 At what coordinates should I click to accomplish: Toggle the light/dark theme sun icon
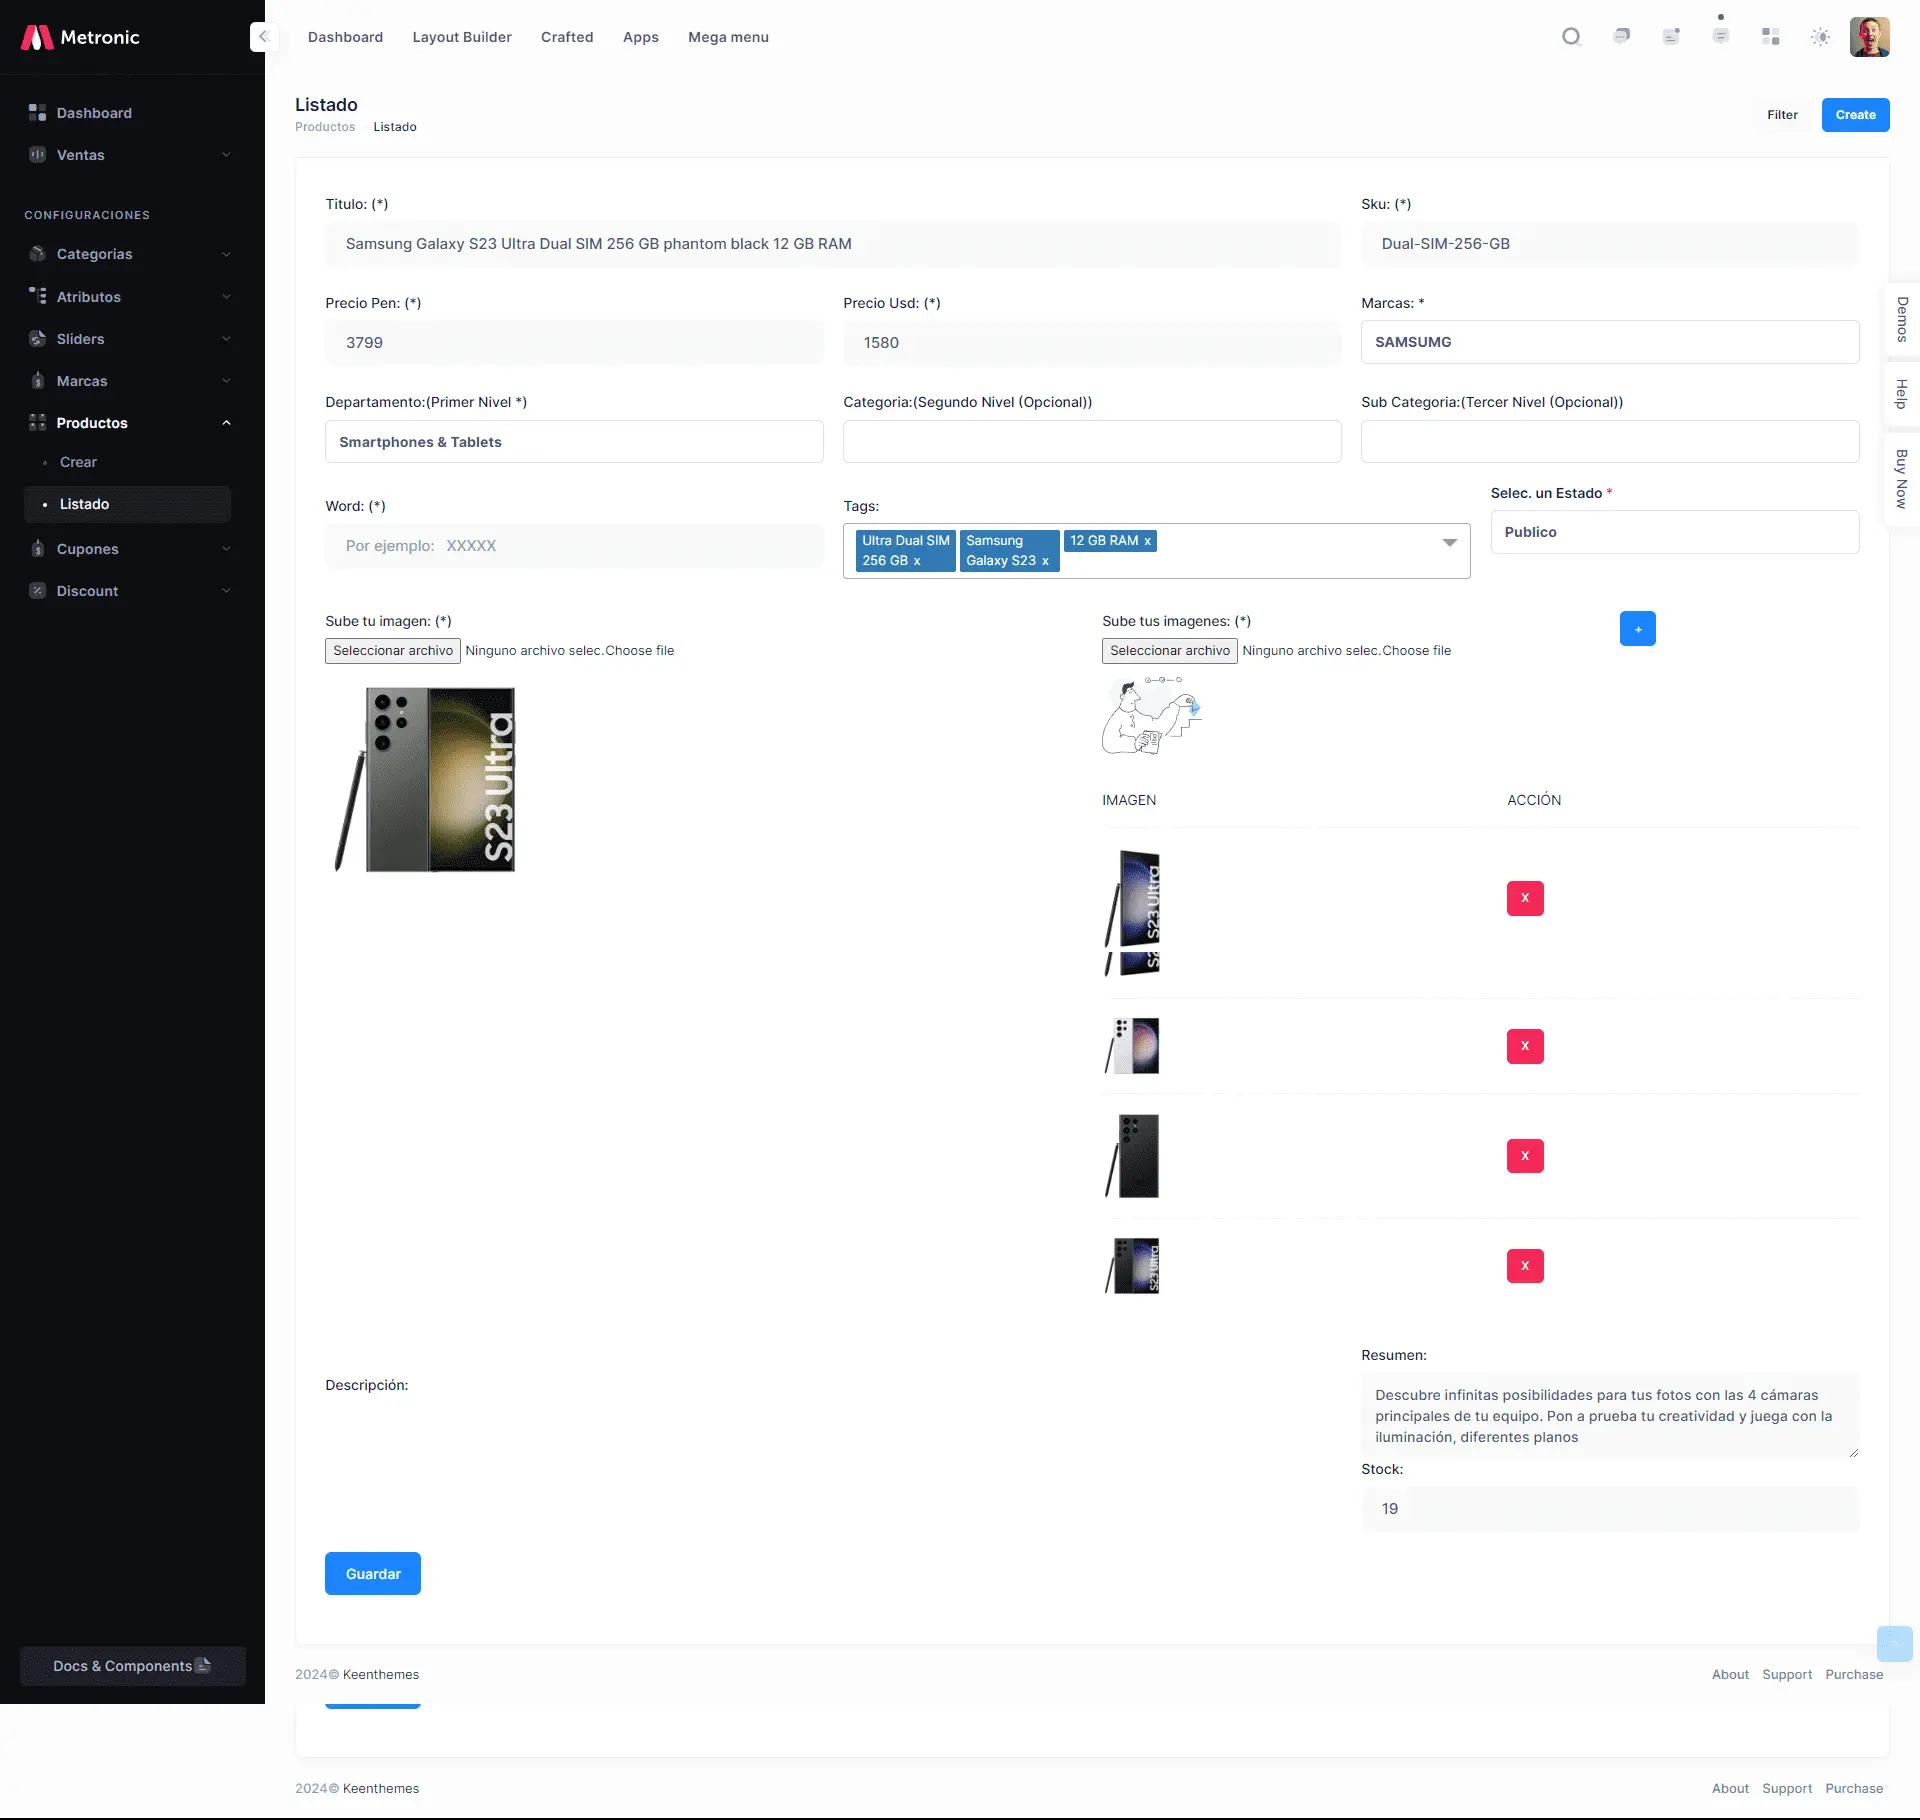(x=1820, y=37)
